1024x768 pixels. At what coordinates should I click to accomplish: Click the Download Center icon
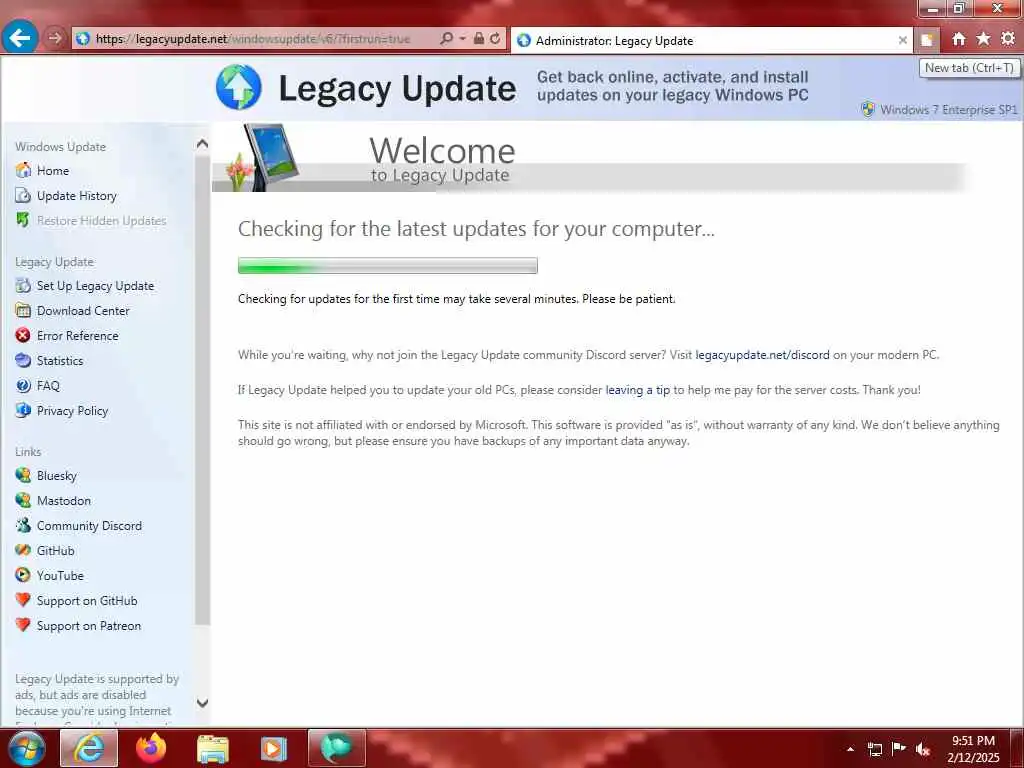tap(23, 310)
